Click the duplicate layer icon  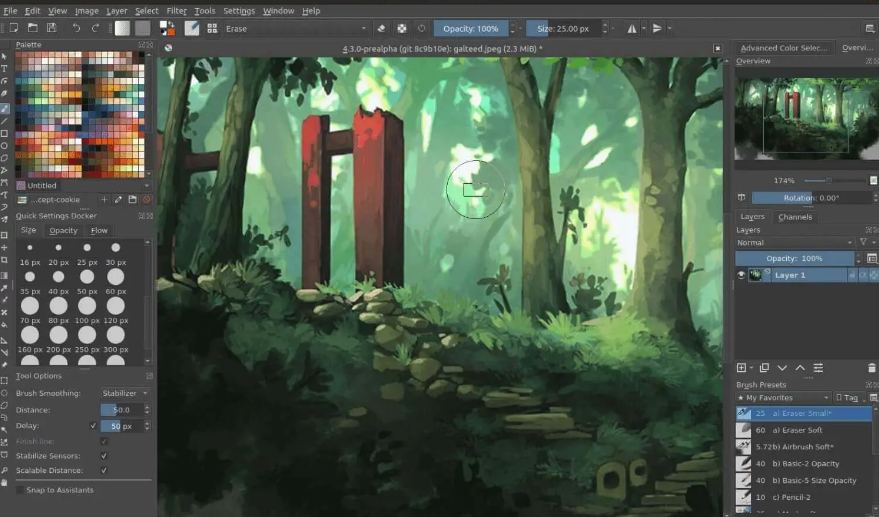[x=764, y=368]
